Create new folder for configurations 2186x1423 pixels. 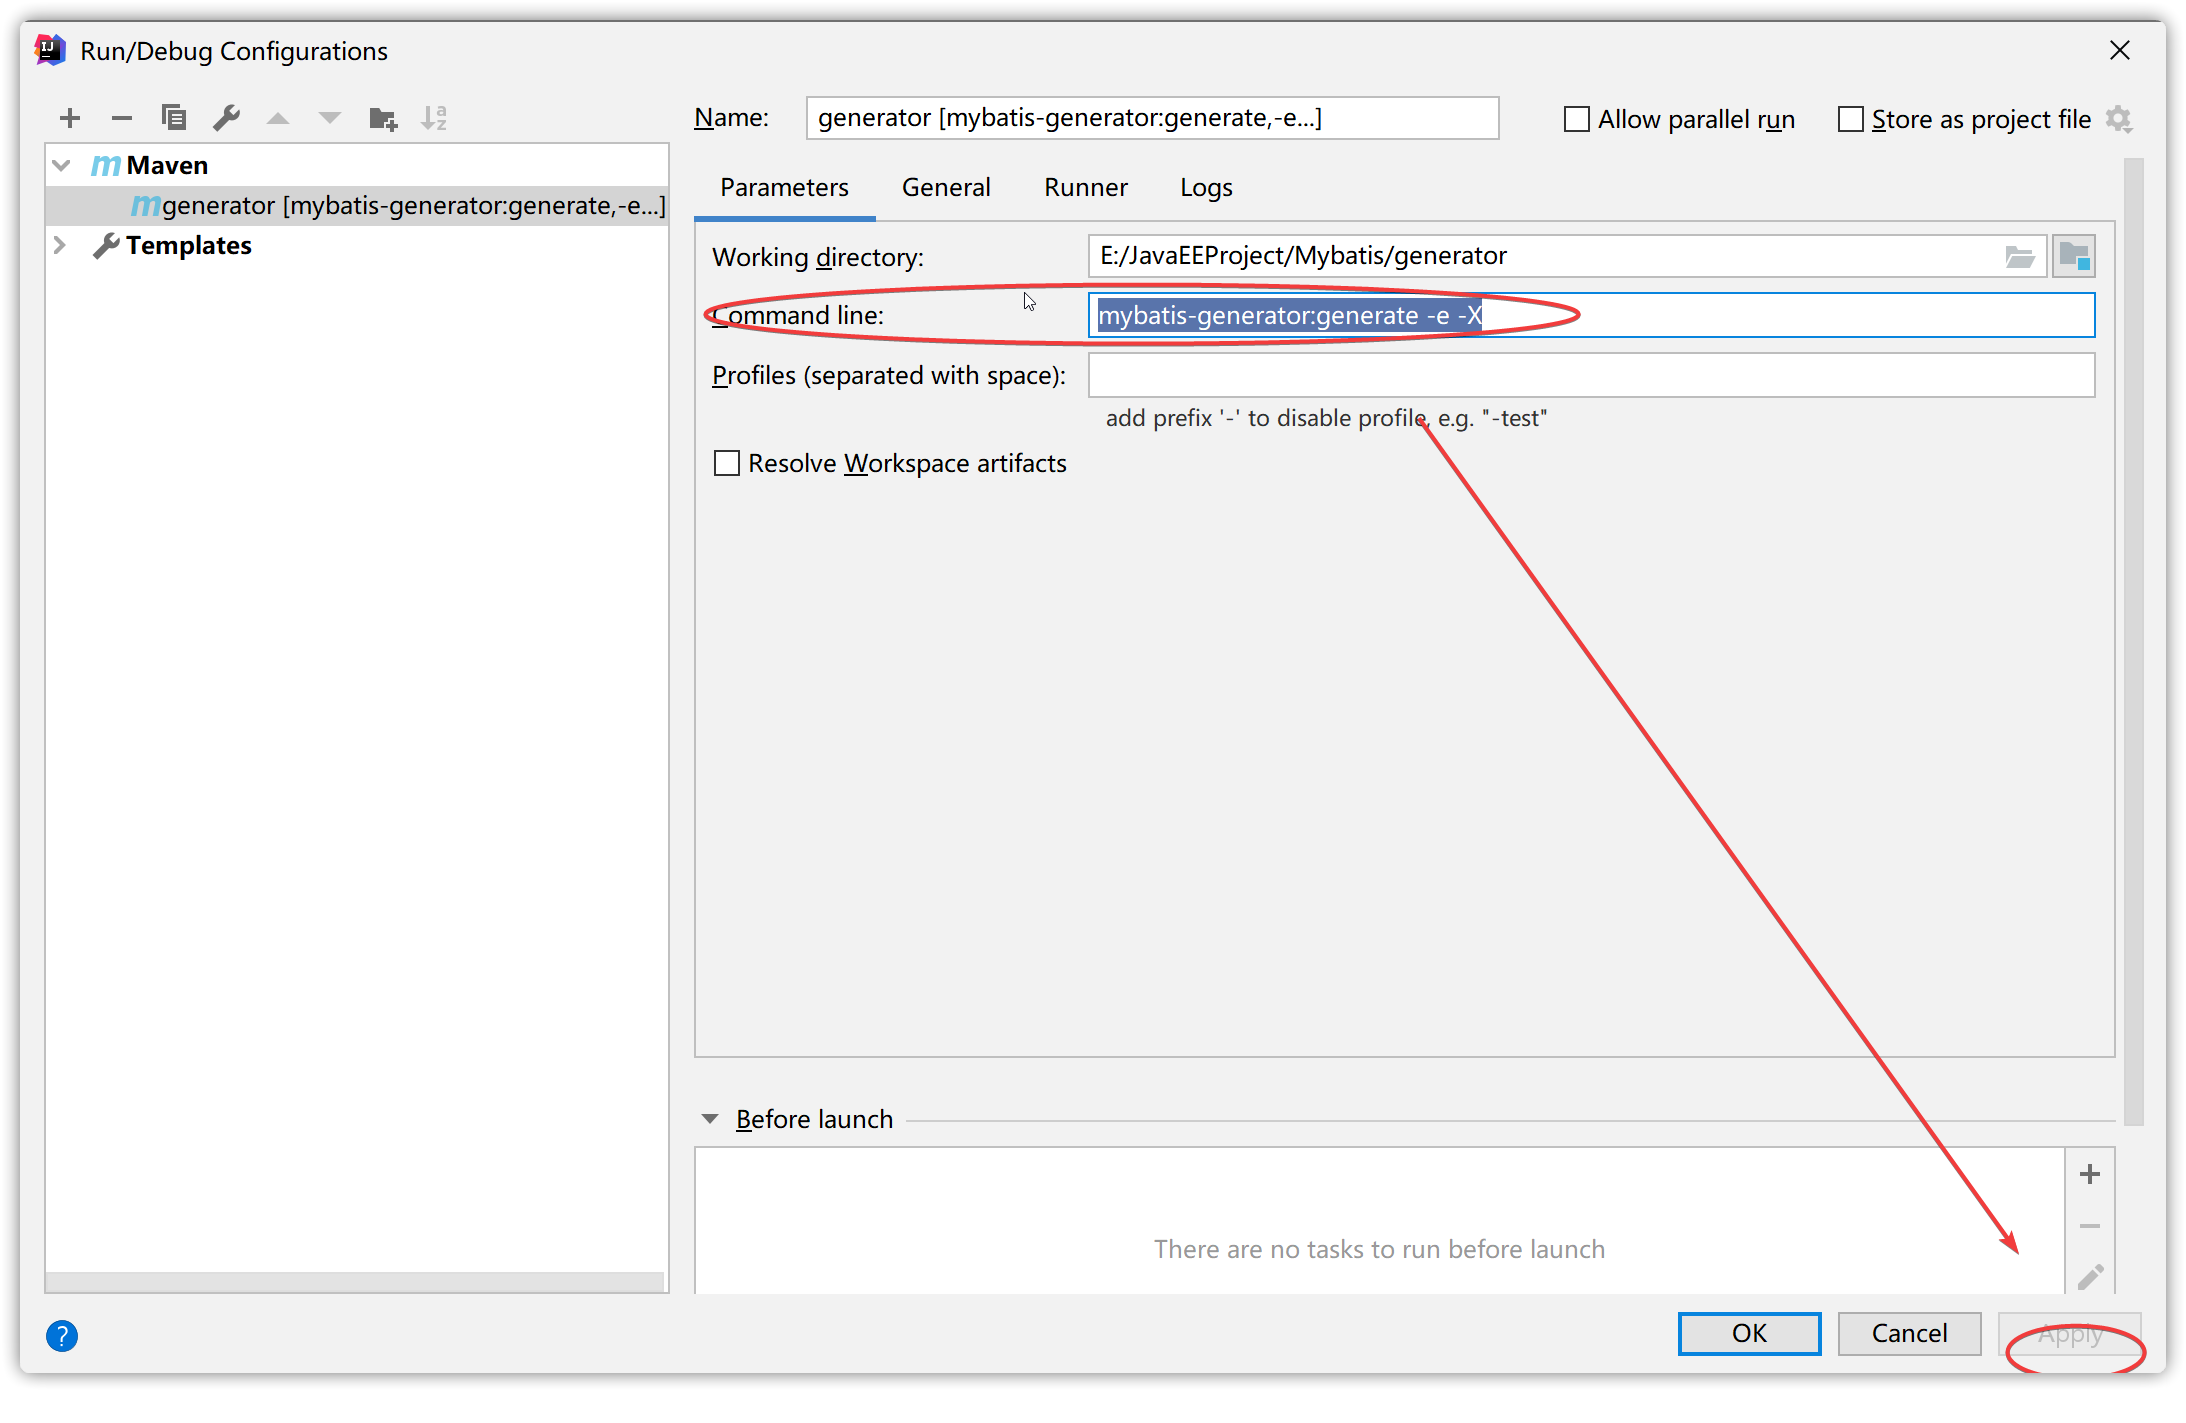click(382, 118)
